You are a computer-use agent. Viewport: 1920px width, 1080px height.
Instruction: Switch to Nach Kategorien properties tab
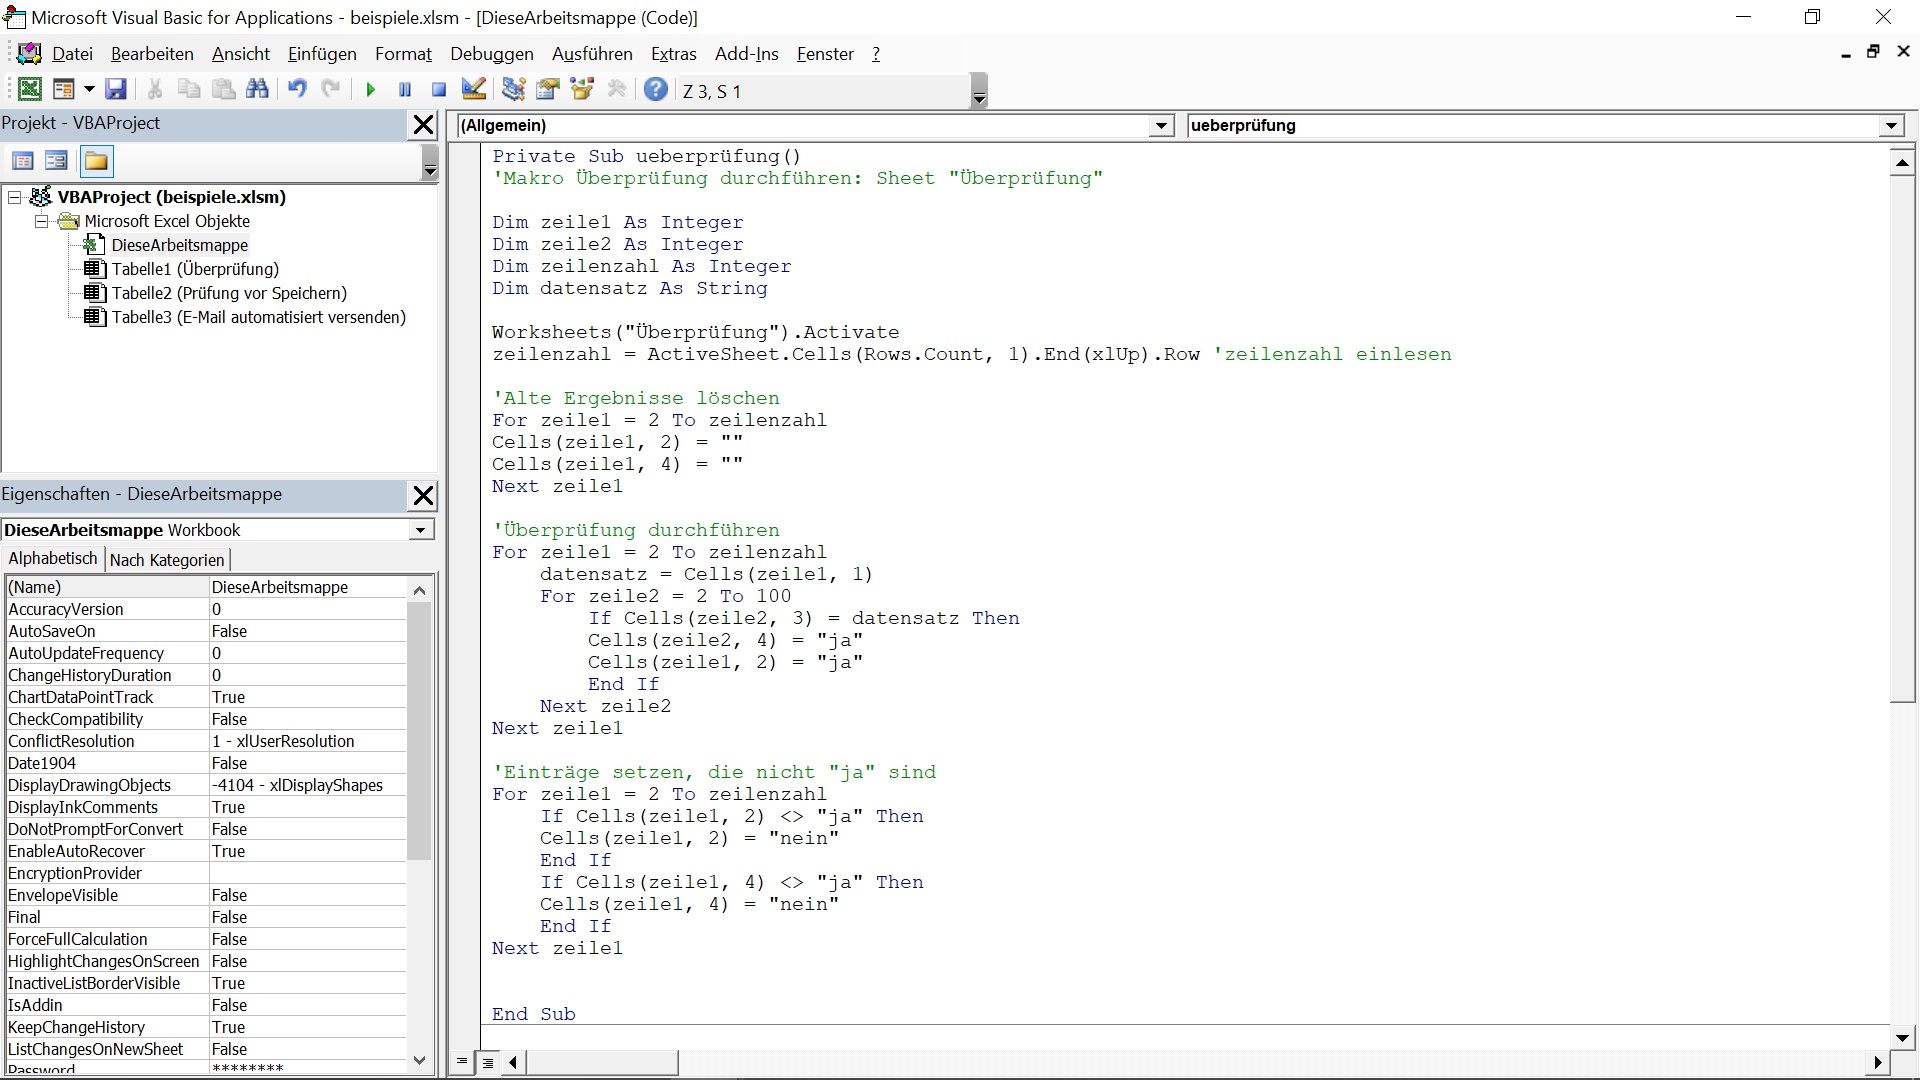click(167, 560)
